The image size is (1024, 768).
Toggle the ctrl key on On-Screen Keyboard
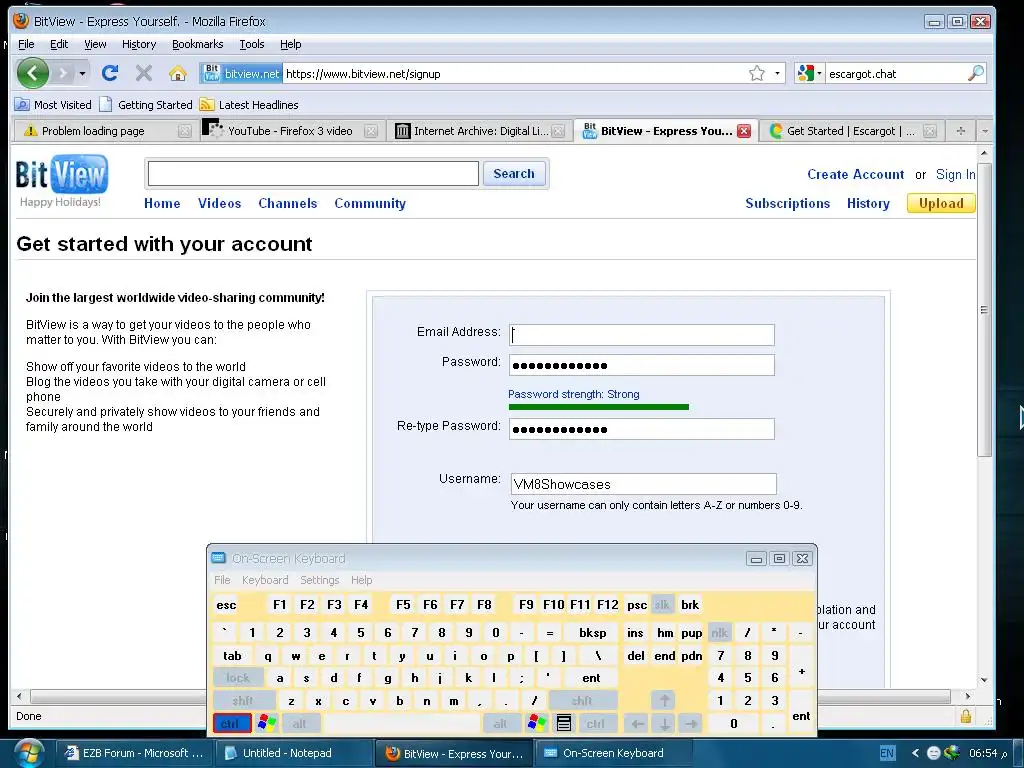[232, 724]
